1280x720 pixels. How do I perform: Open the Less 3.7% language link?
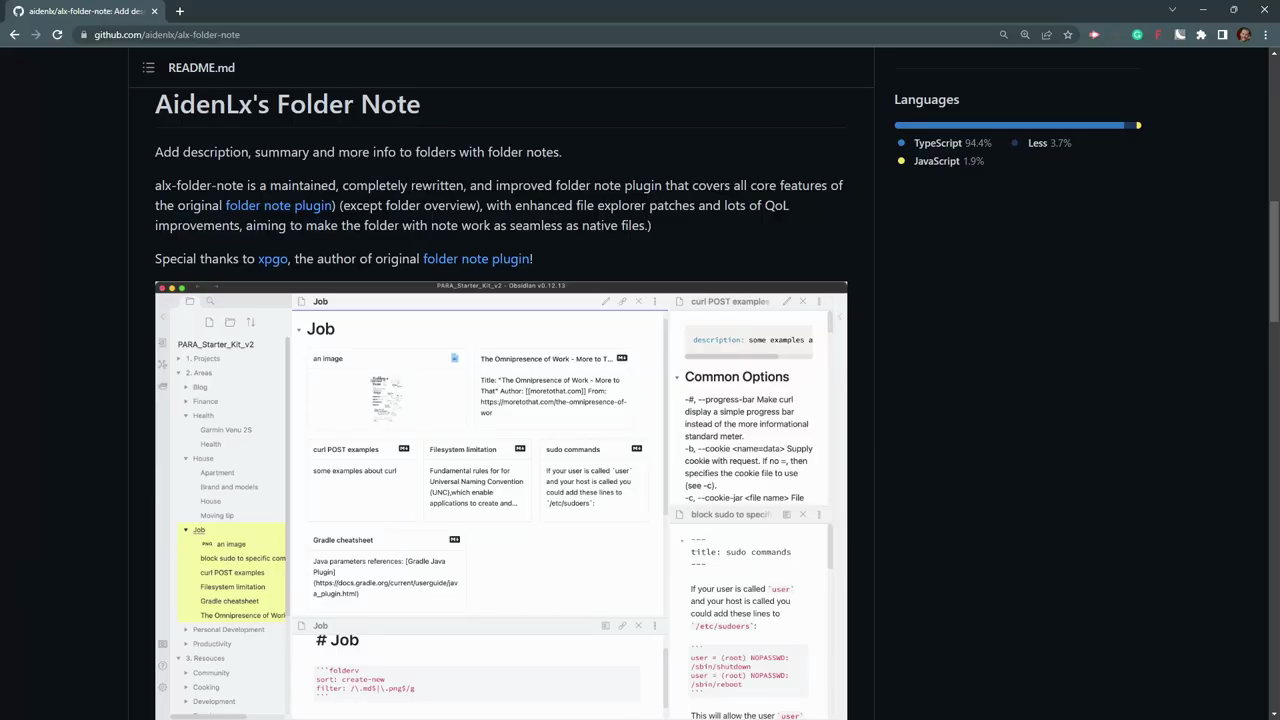click(1041, 143)
